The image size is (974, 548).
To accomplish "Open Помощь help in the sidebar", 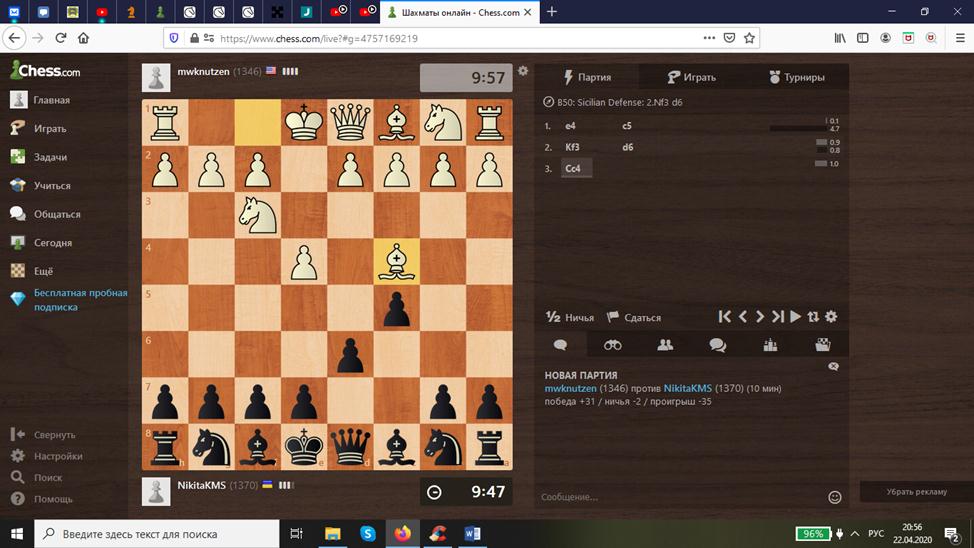I will tap(42, 499).
